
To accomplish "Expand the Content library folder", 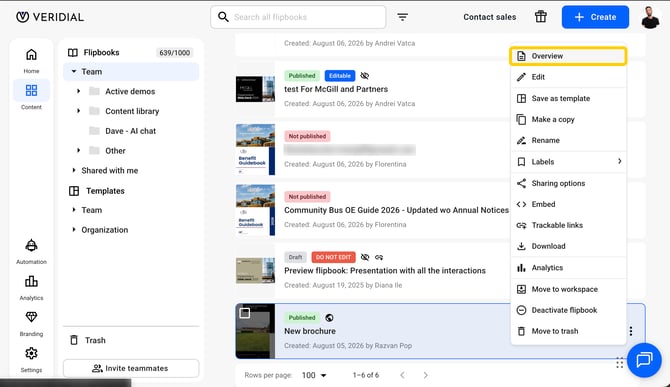I will [x=78, y=111].
